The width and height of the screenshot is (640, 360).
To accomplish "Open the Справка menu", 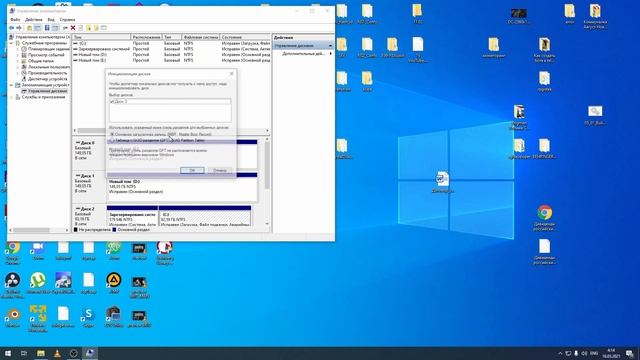I will point(67,20).
